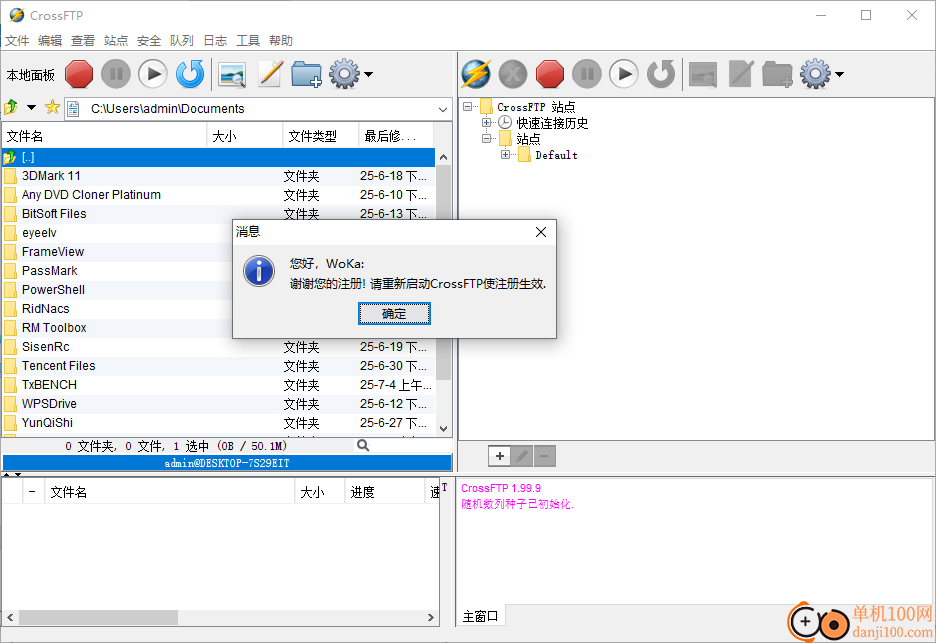The width and height of the screenshot is (936, 643).
Task: Add a new site with plus button
Action: (500, 456)
